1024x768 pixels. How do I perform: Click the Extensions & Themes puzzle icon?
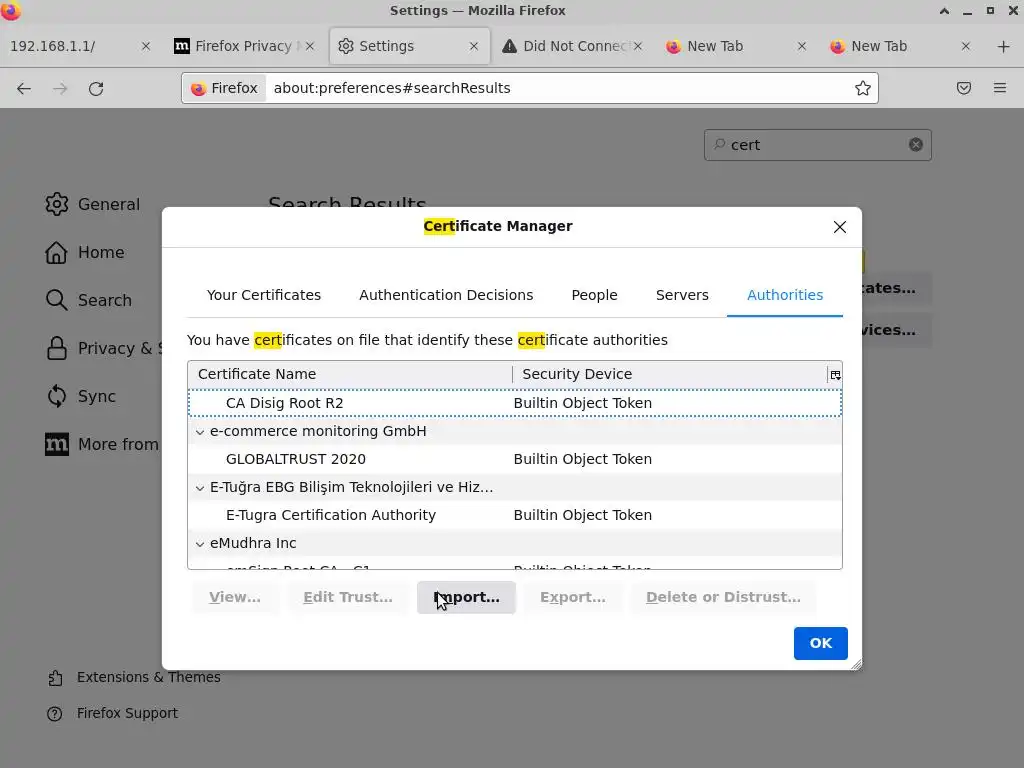pyautogui.click(x=56, y=678)
